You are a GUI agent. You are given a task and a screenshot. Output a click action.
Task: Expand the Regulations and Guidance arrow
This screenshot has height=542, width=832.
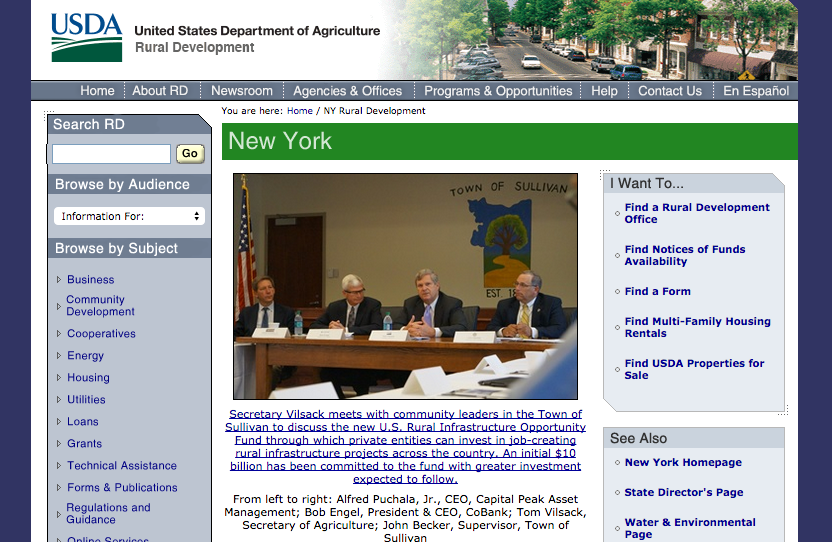tap(59, 514)
